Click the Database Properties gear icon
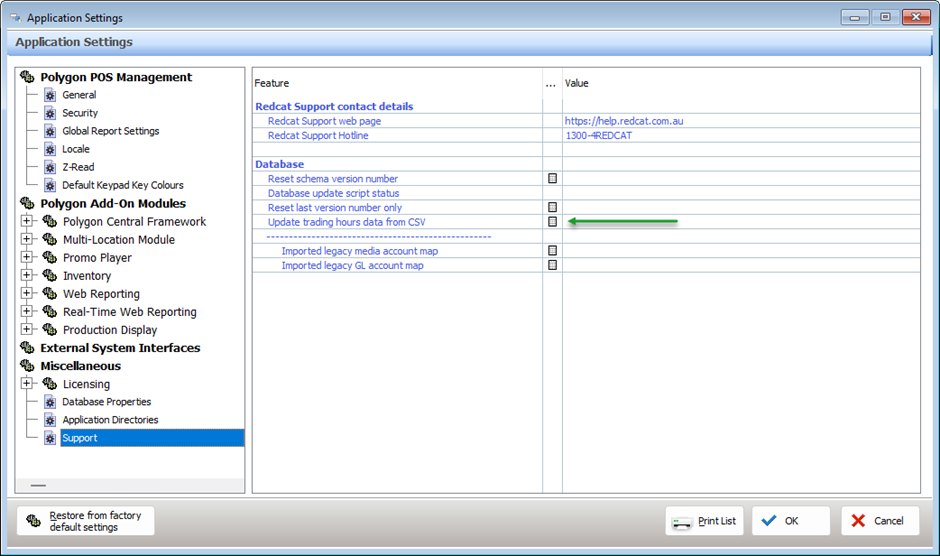 tap(50, 402)
